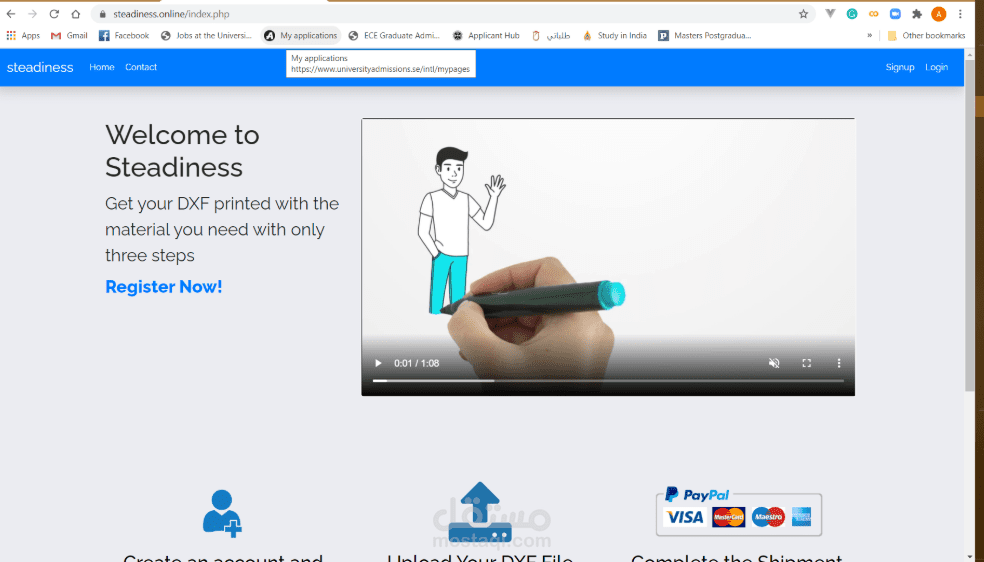Click the Maestro card logo
Screen dimensions: 984x562
tap(768, 517)
